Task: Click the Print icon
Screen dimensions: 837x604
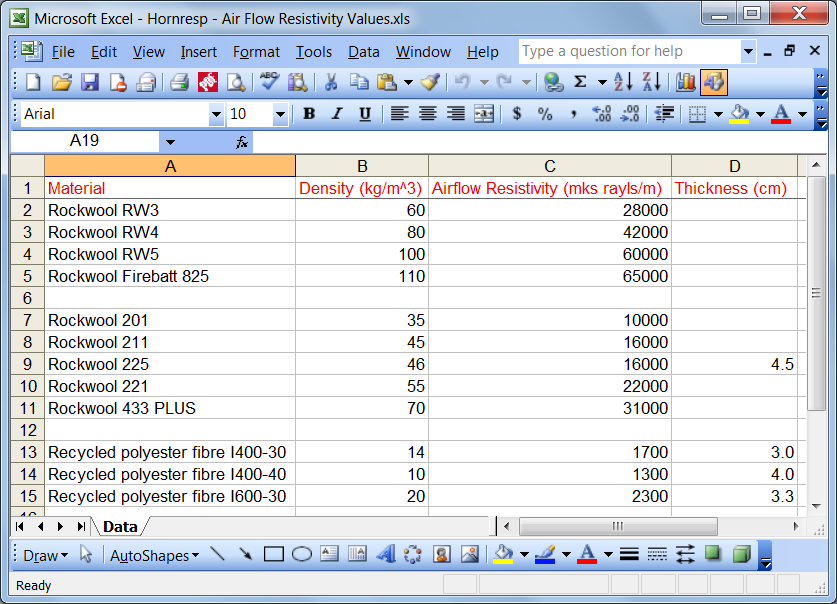Action: click(179, 82)
